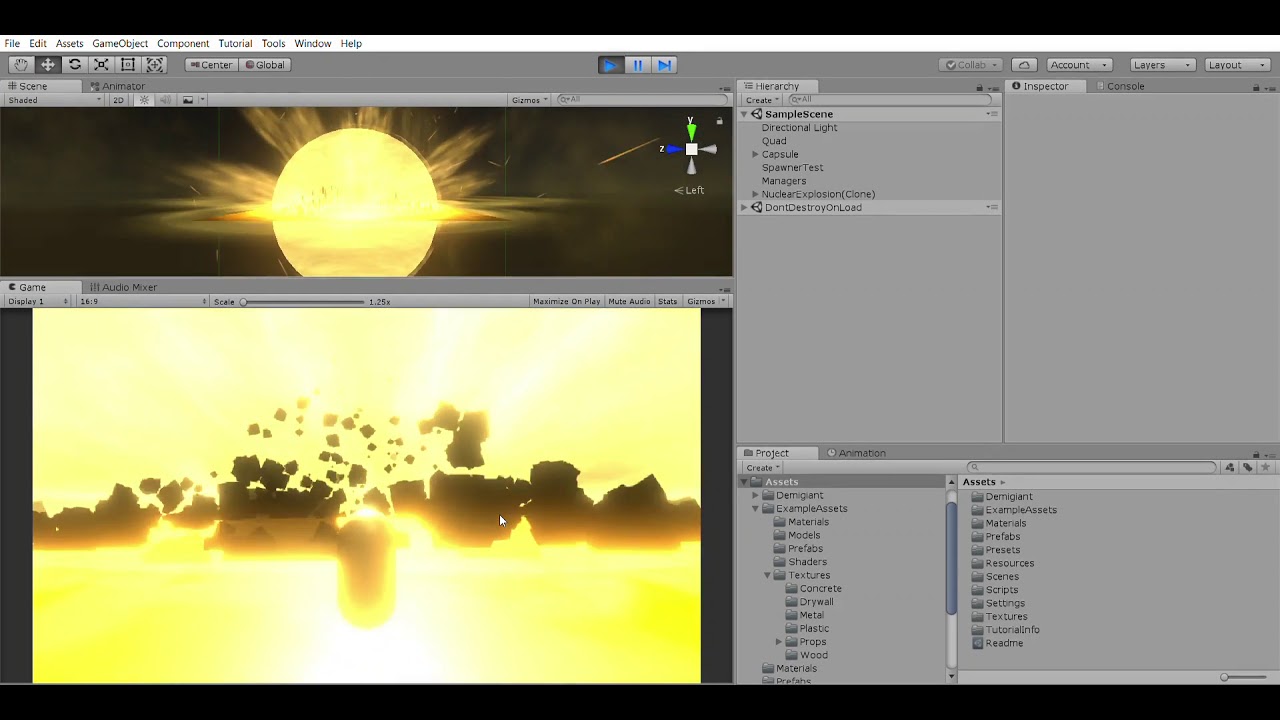Open the Display 1 dropdown

coord(38,301)
